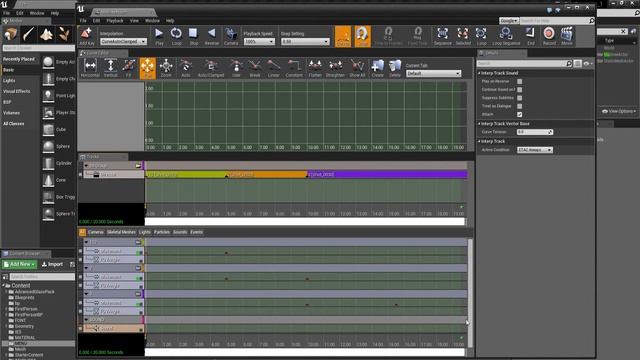Open the Interpolation mode dropdown

coord(123,42)
